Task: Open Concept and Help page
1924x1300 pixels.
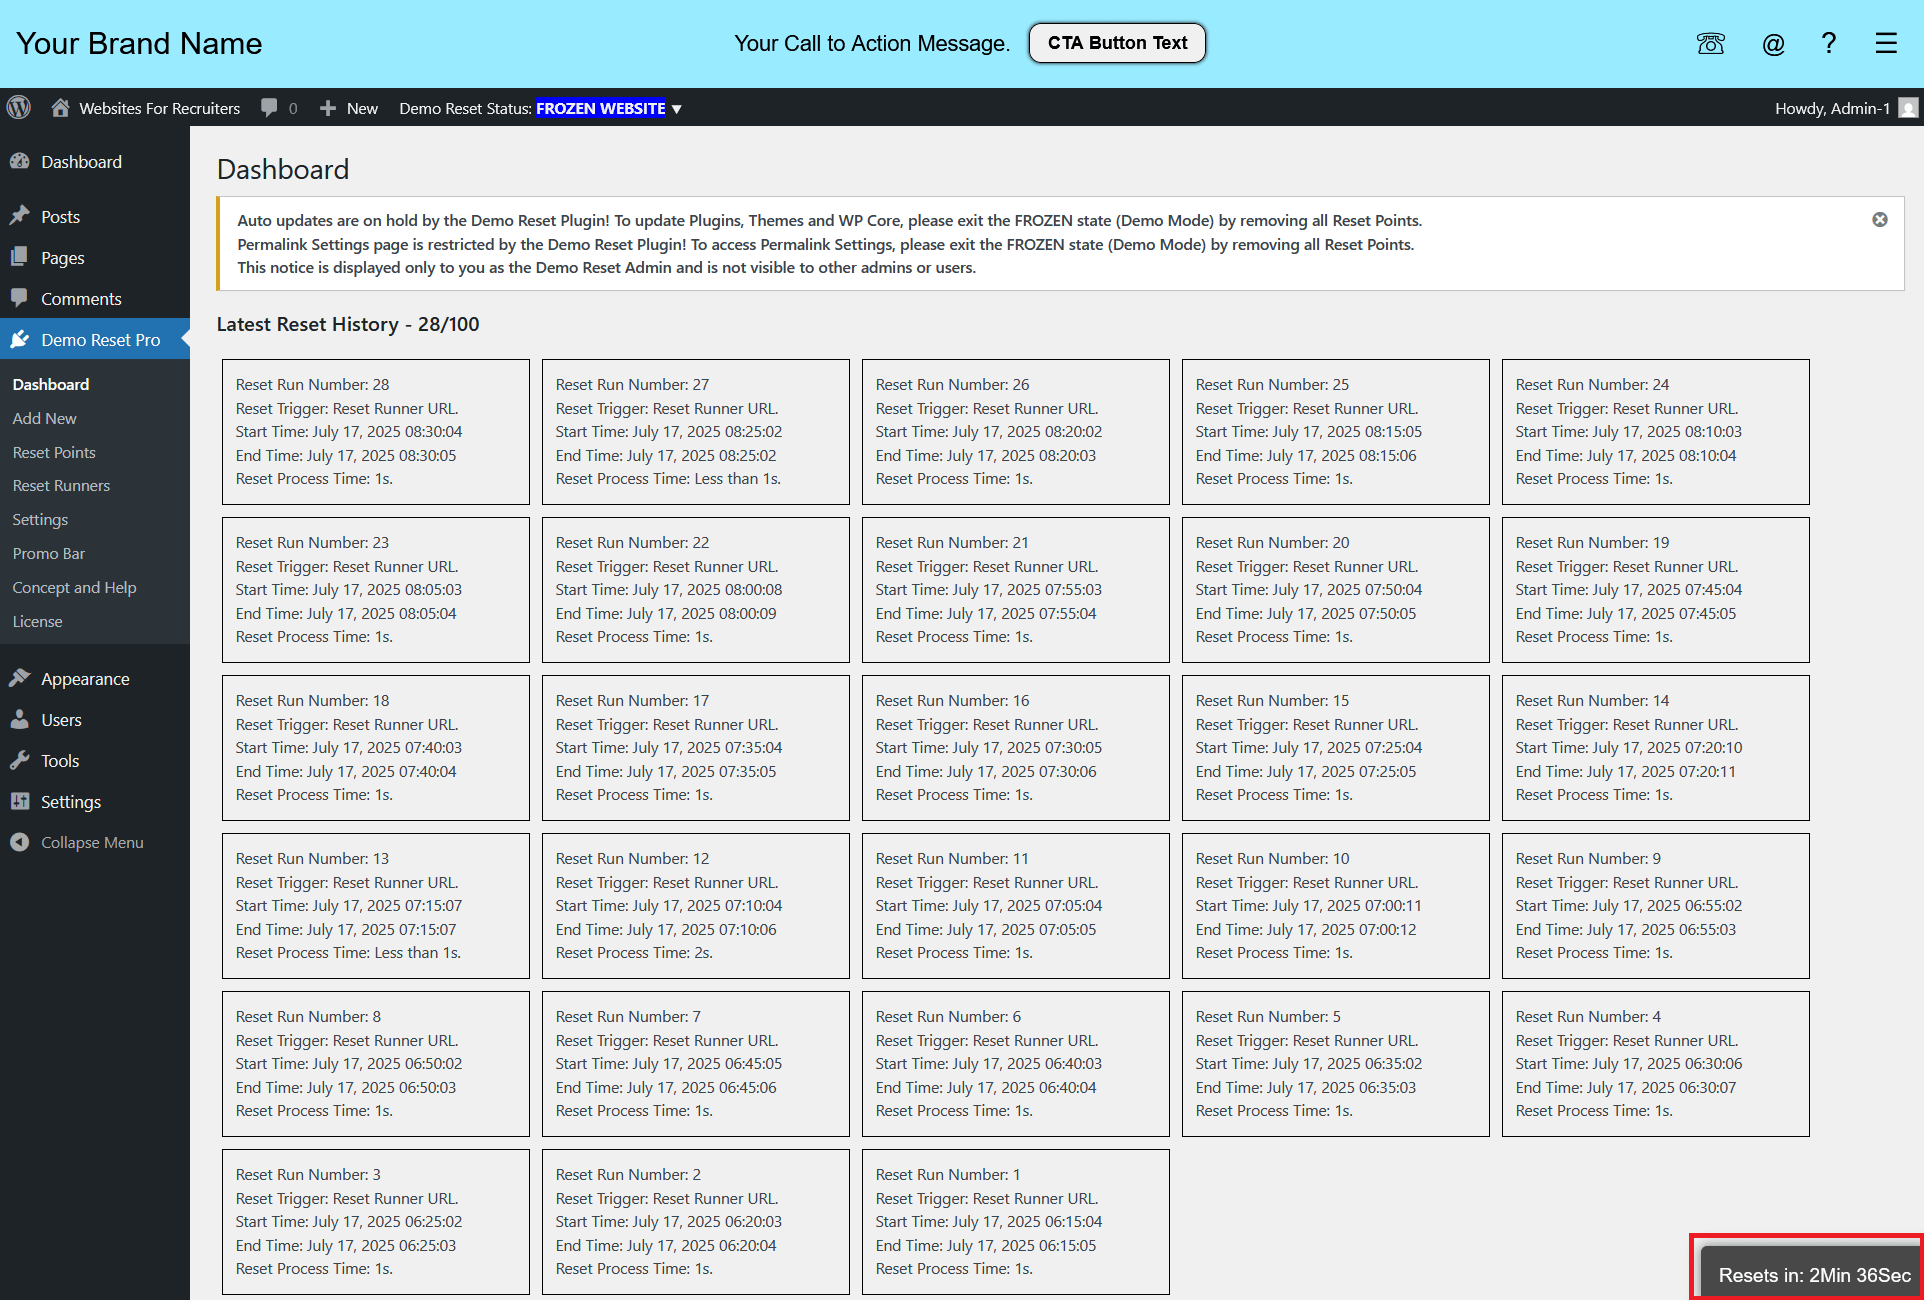Action: (x=74, y=587)
